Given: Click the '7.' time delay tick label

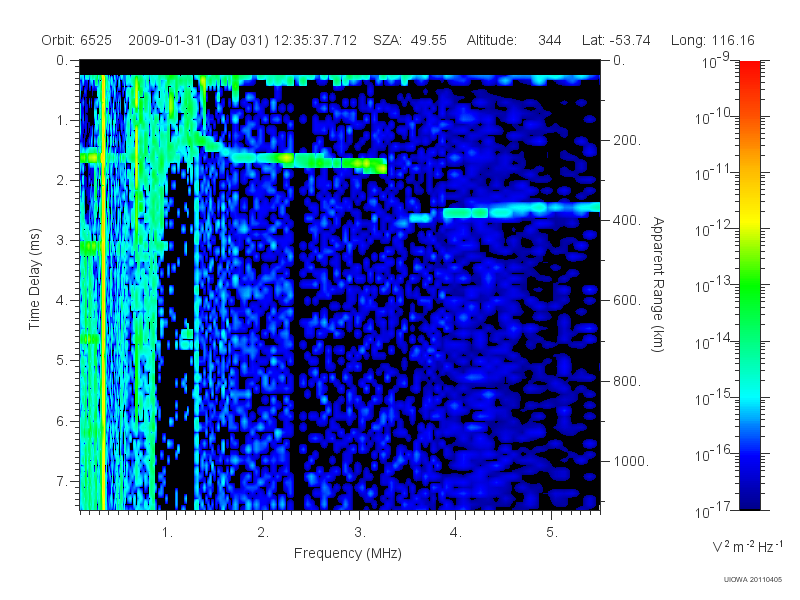Looking at the screenshot, I should tap(62, 481).
